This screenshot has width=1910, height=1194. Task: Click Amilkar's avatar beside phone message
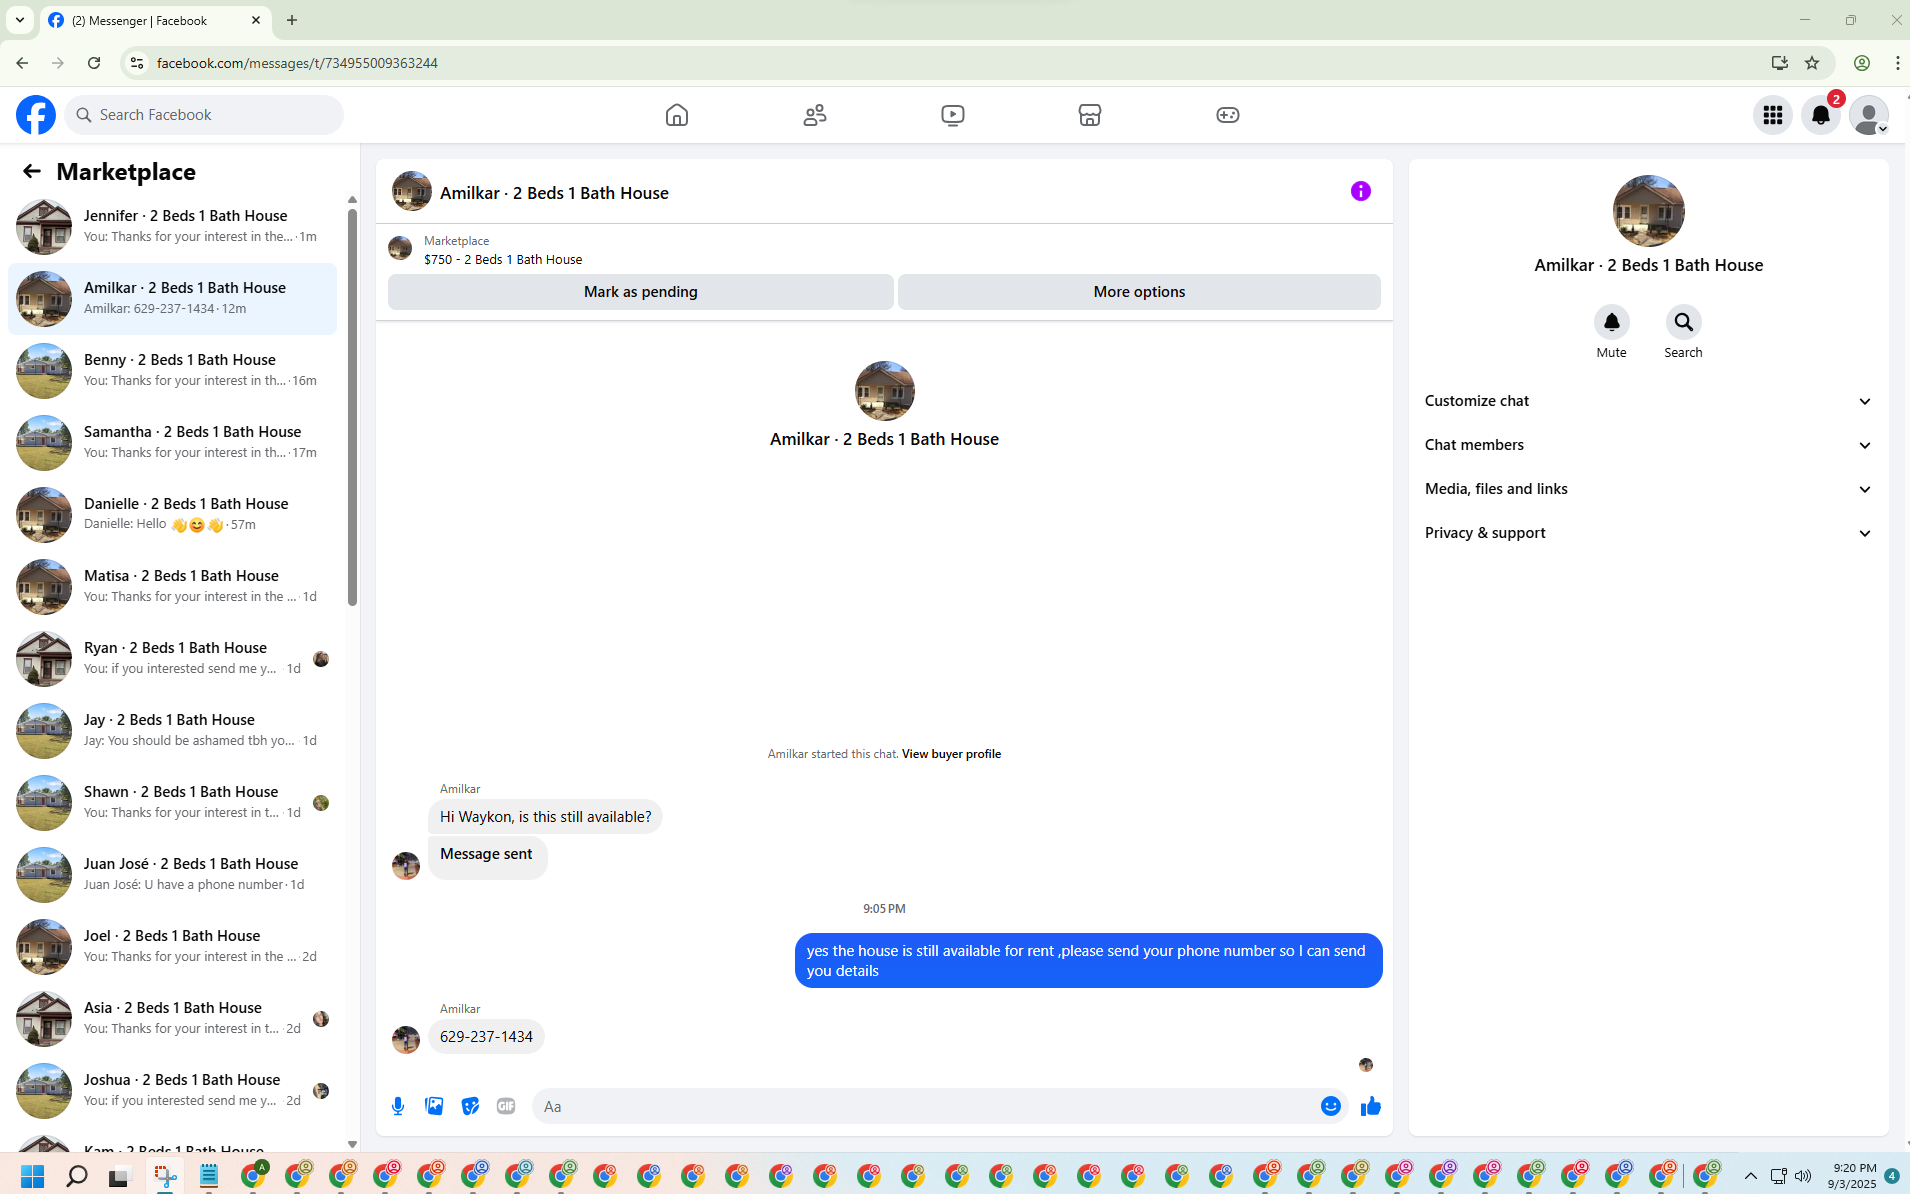[406, 1040]
